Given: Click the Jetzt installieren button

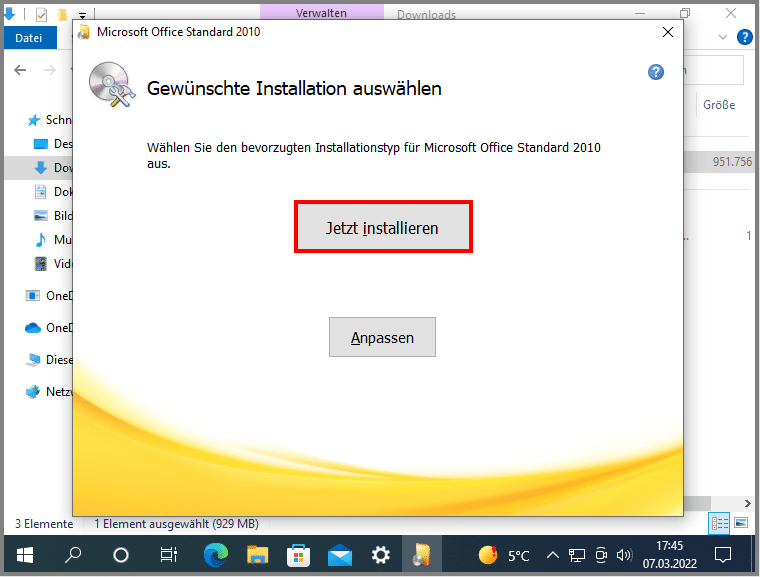Looking at the screenshot, I should click(382, 228).
